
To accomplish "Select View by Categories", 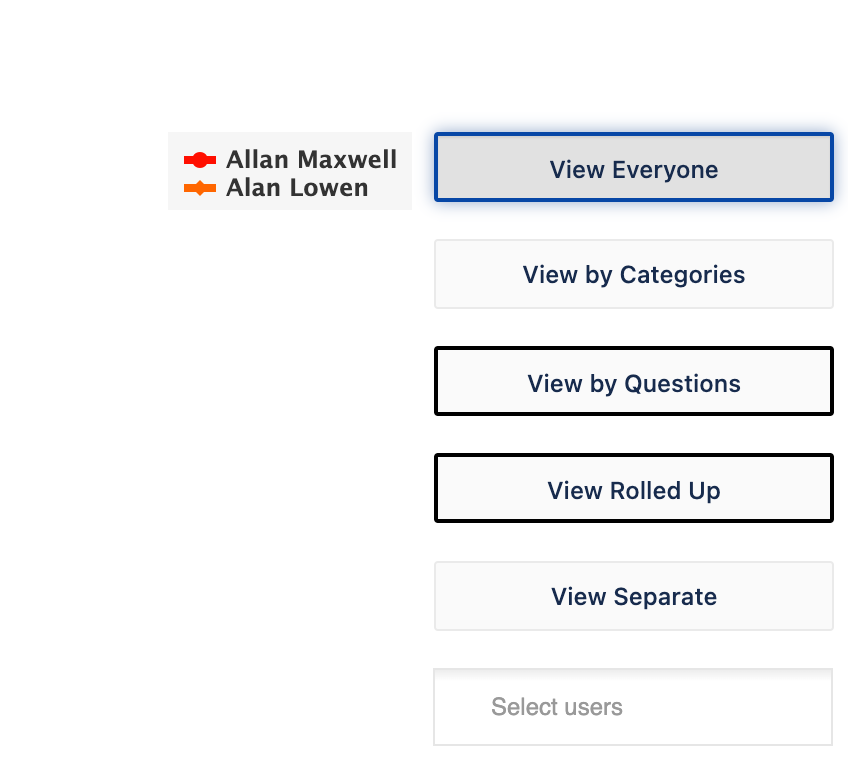I will 633,274.
